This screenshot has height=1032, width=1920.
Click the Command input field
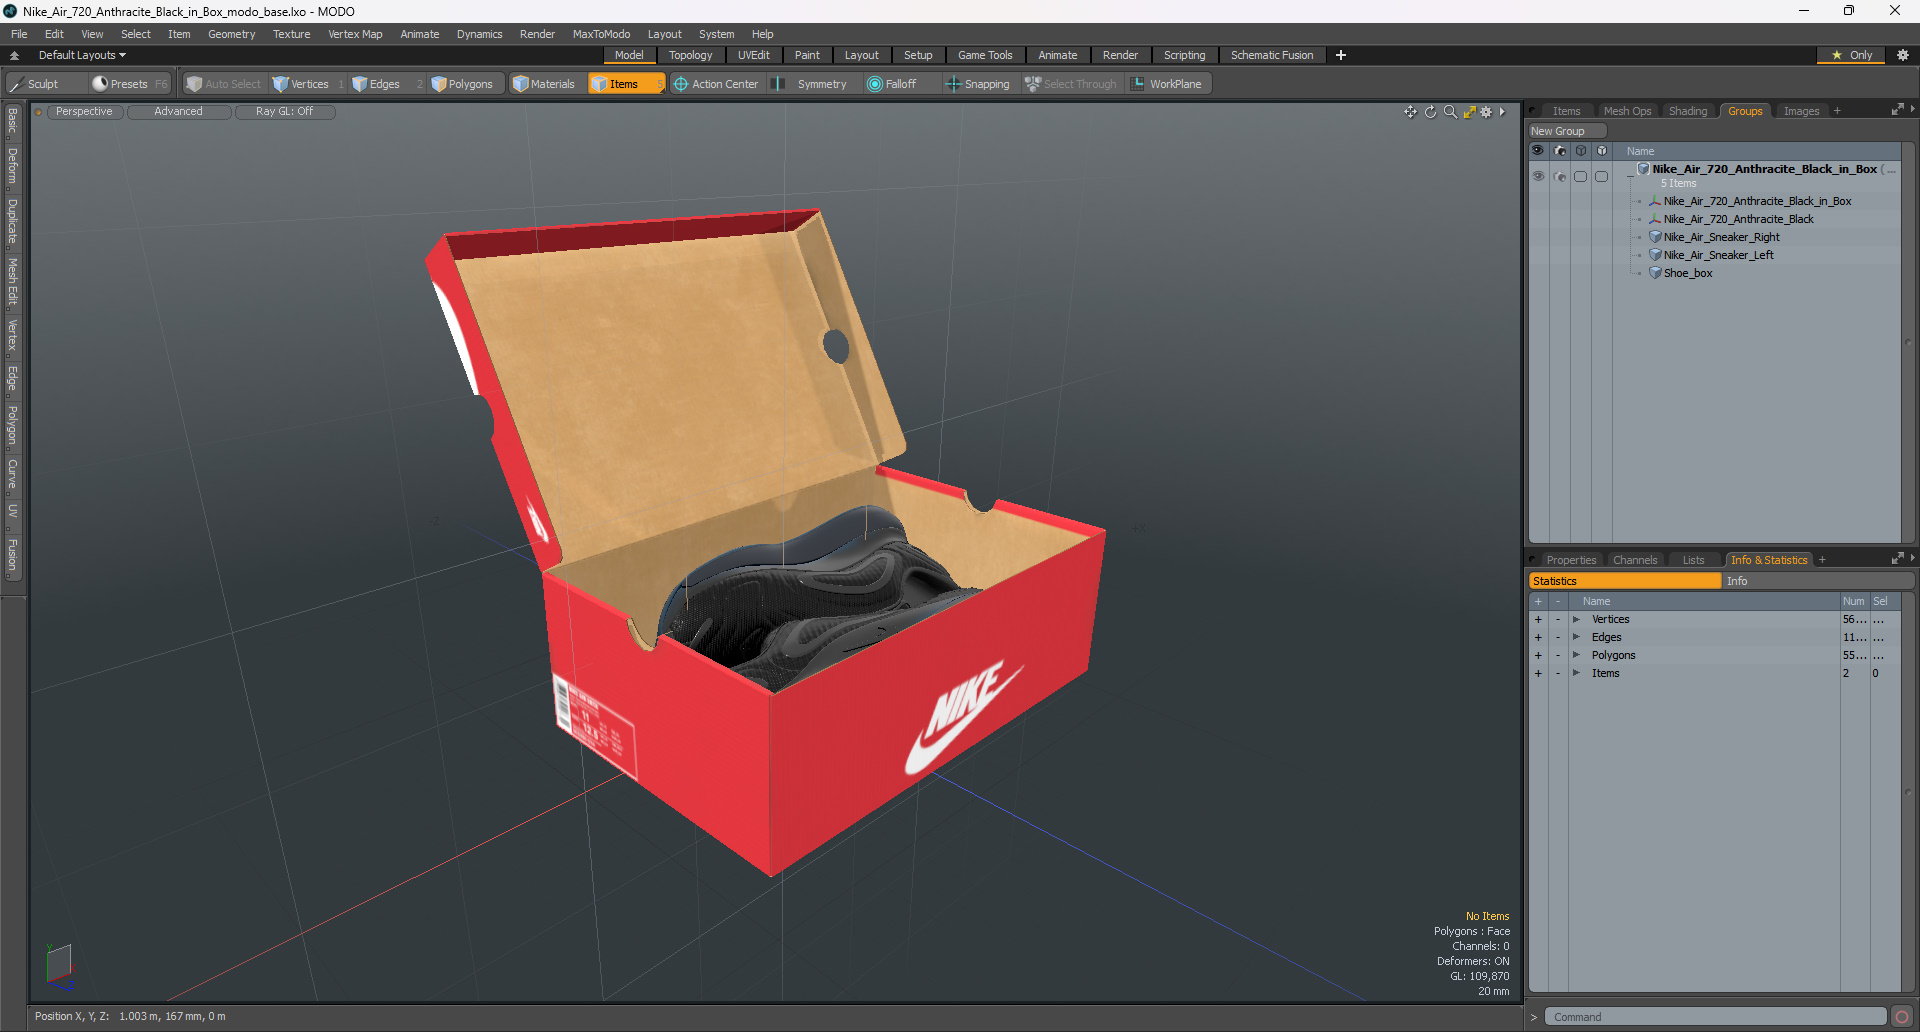click(x=1715, y=1017)
